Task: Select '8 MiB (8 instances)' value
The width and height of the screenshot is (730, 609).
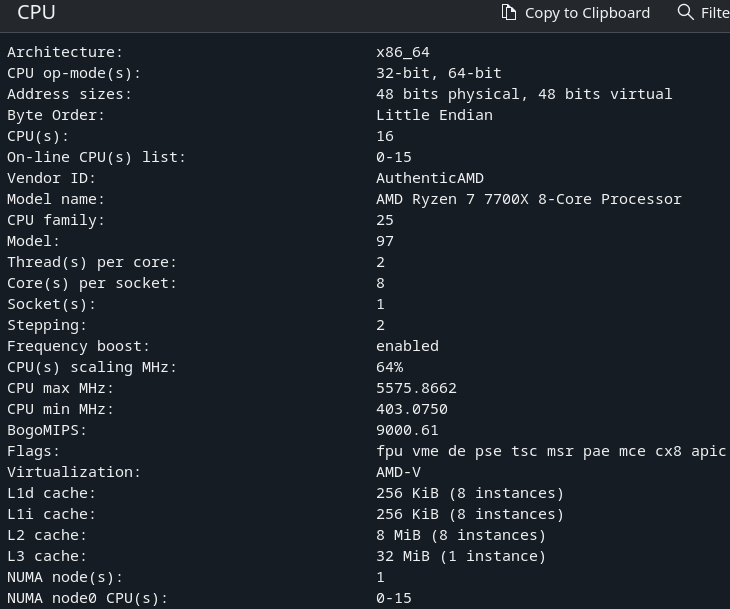Action: (461, 535)
